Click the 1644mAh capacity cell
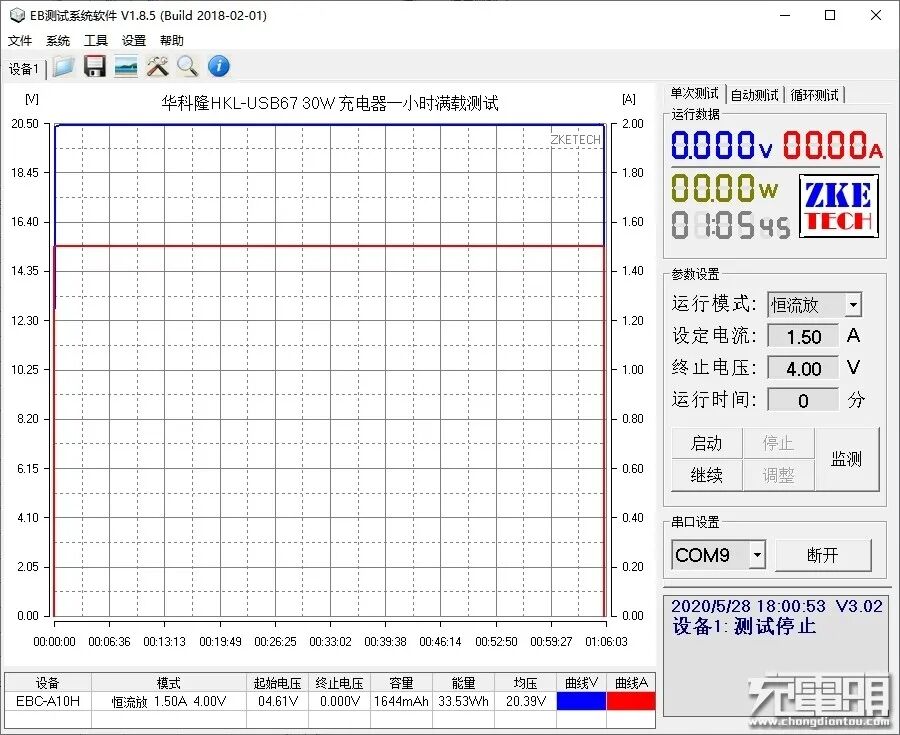 pyautogui.click(x=401, y=701)
